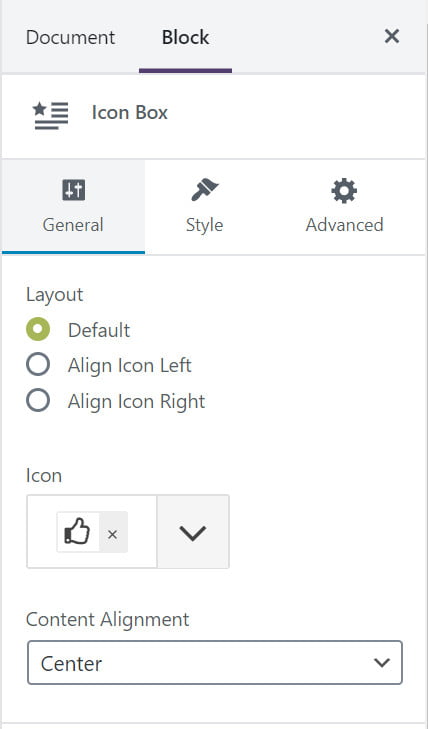Remove the thumbs-up icon with the small x
The width and height of the screenshot is (428, 729).
(x=112, y=535)
